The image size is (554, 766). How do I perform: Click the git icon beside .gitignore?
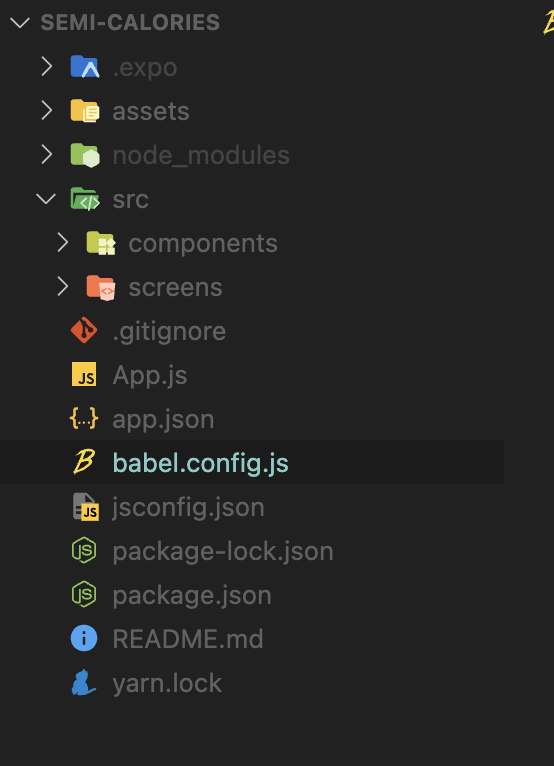tap(84, 330)
